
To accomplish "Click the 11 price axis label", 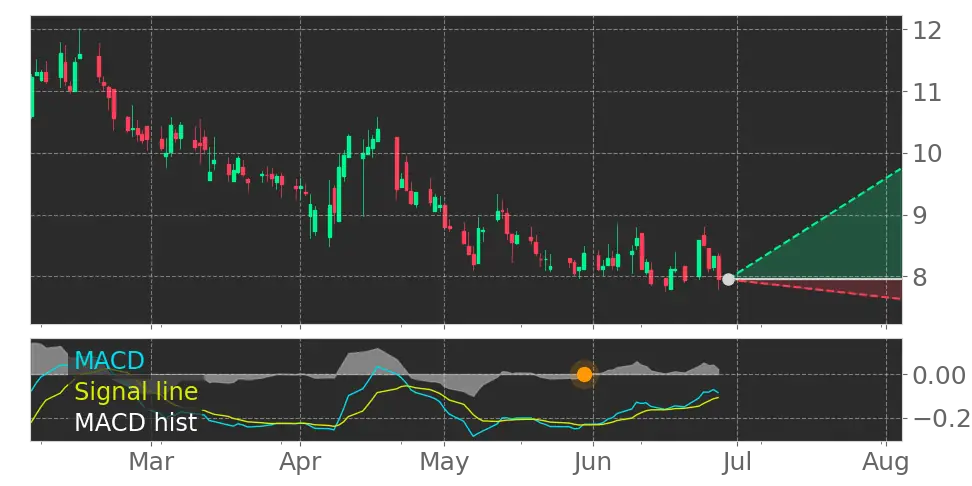I will coord(927,92).
